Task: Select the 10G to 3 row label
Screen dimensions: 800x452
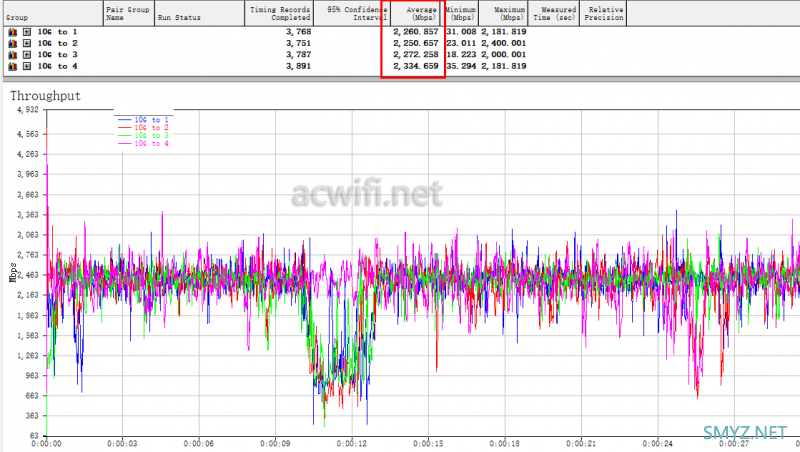Action: point(56,54)
